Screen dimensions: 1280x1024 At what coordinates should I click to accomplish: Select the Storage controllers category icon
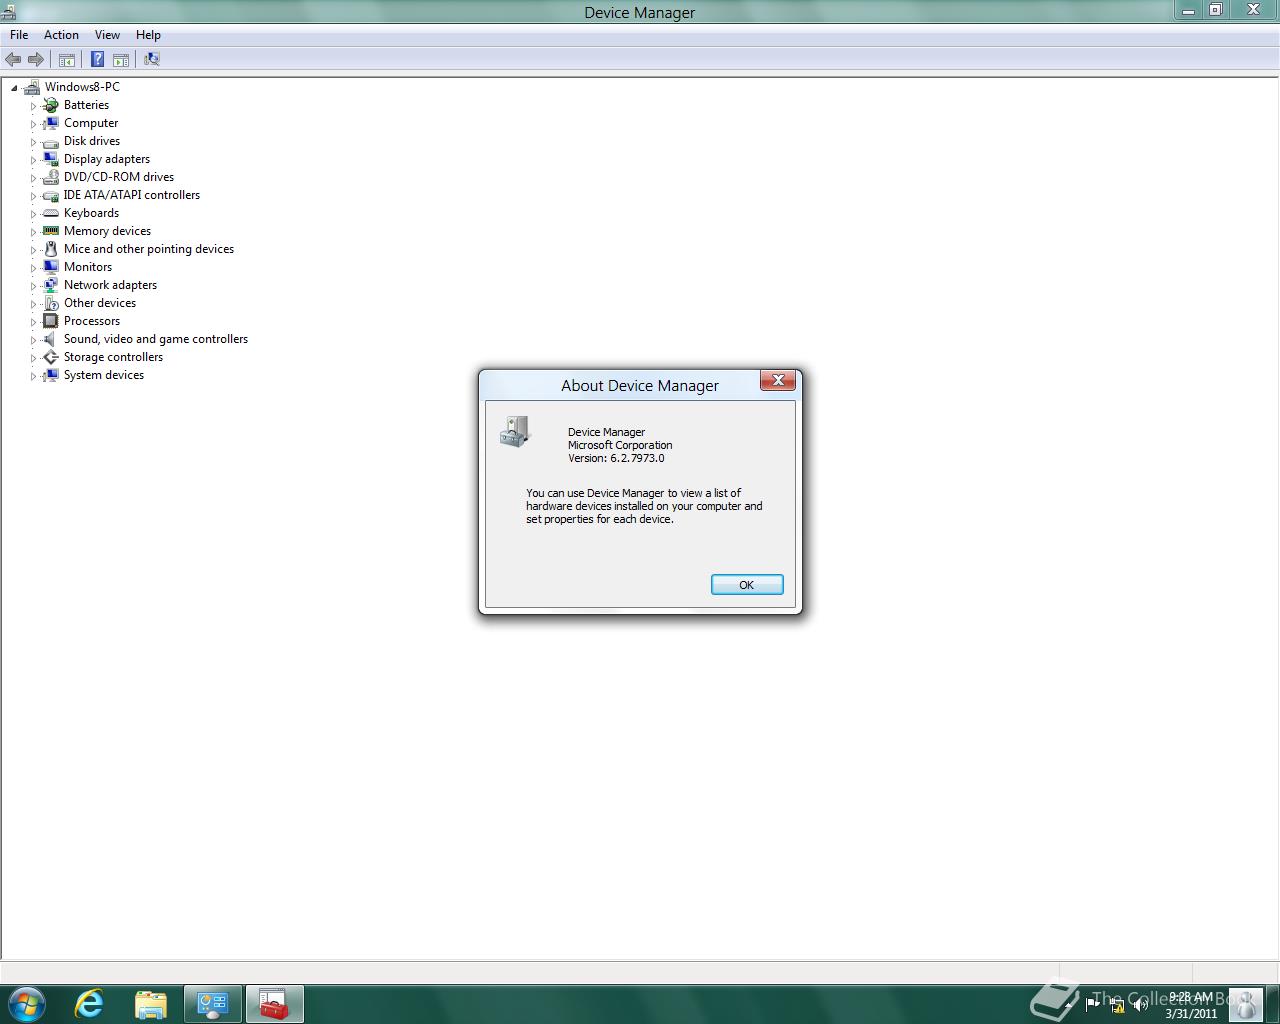click(51, 357)
